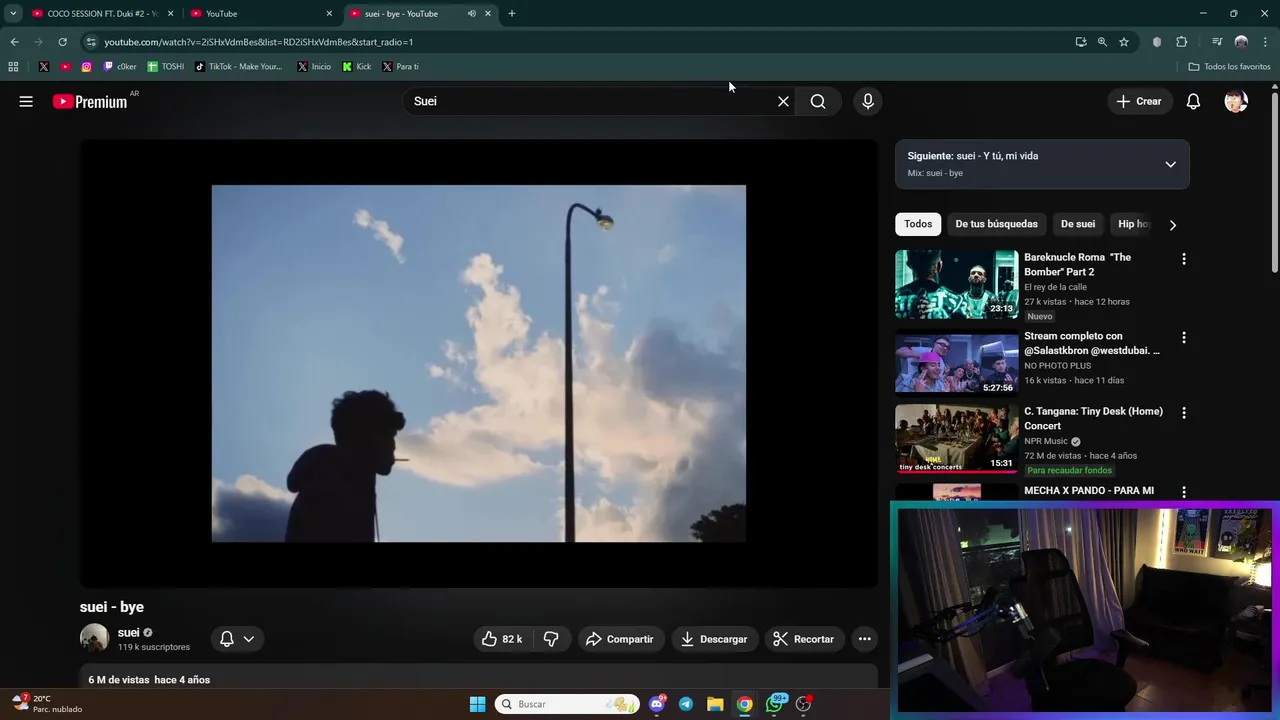Run search with the magnifier button
The width and height of the screenshot is (1280, 720).
pos(818,101)
